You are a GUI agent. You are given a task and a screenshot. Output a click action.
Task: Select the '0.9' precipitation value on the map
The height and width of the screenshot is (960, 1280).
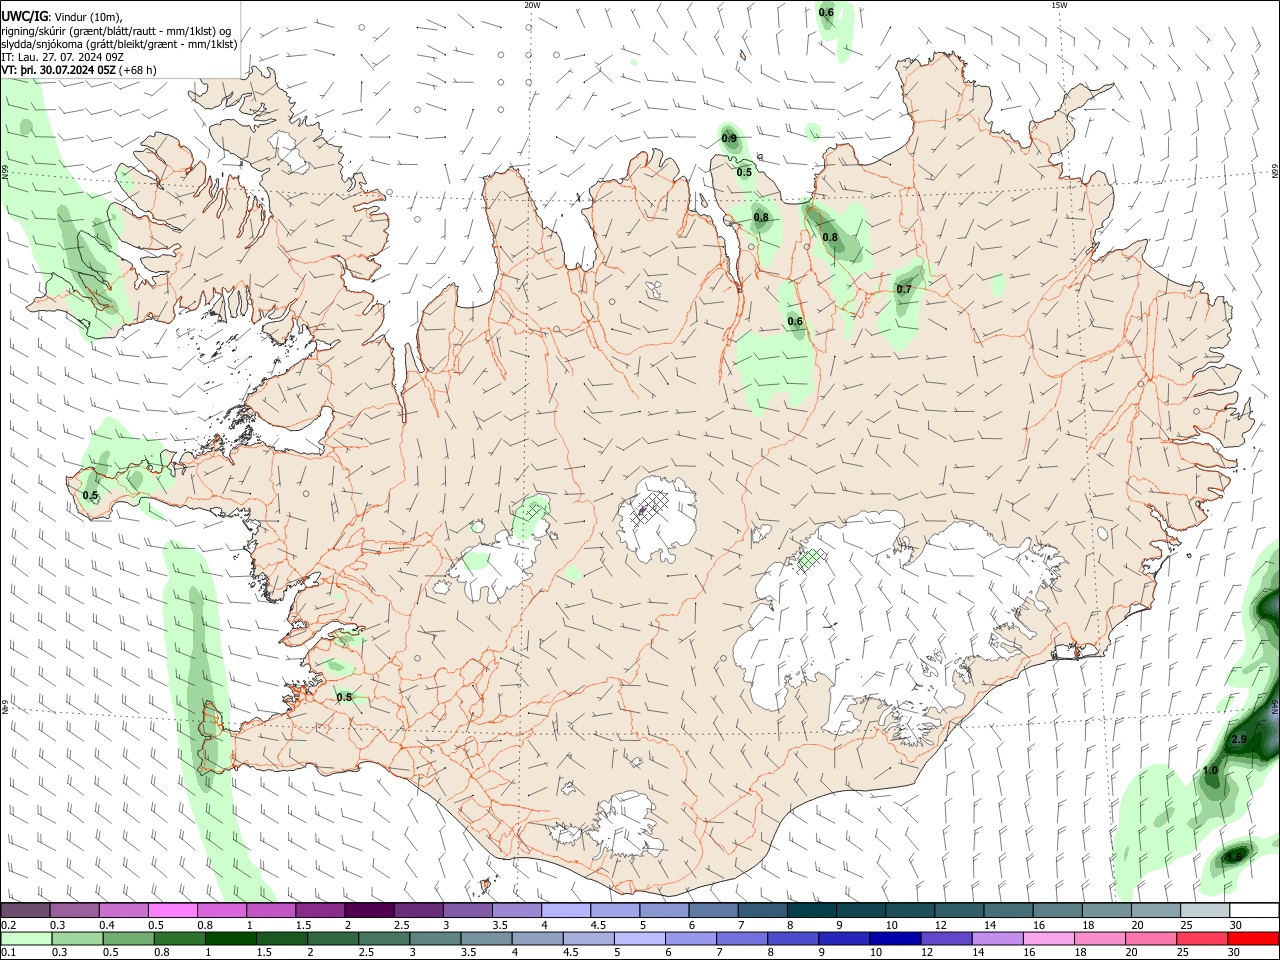tap(729, 138)
